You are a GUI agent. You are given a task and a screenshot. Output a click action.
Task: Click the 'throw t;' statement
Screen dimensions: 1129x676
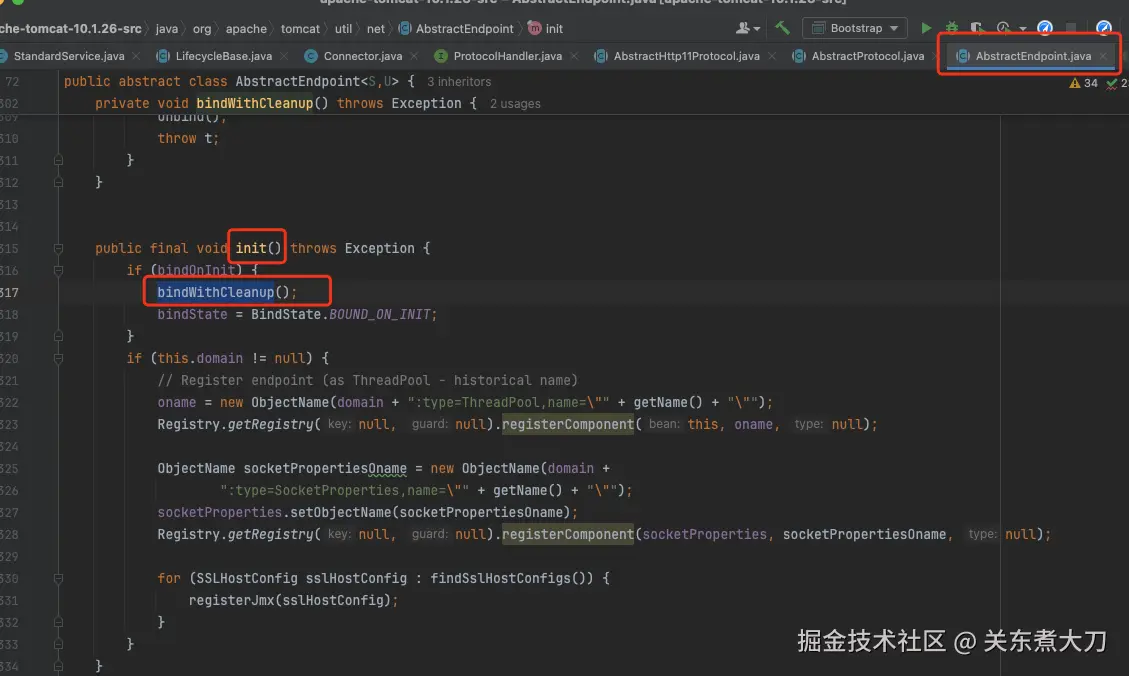coord(188,138)
